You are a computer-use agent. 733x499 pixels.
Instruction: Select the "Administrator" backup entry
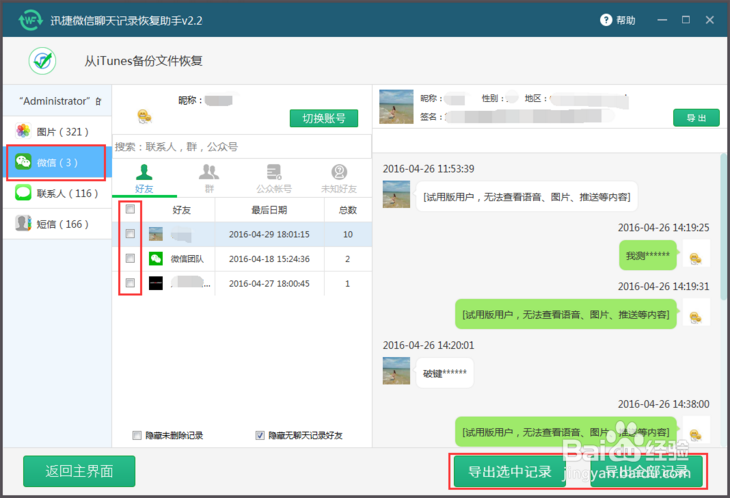57,101
